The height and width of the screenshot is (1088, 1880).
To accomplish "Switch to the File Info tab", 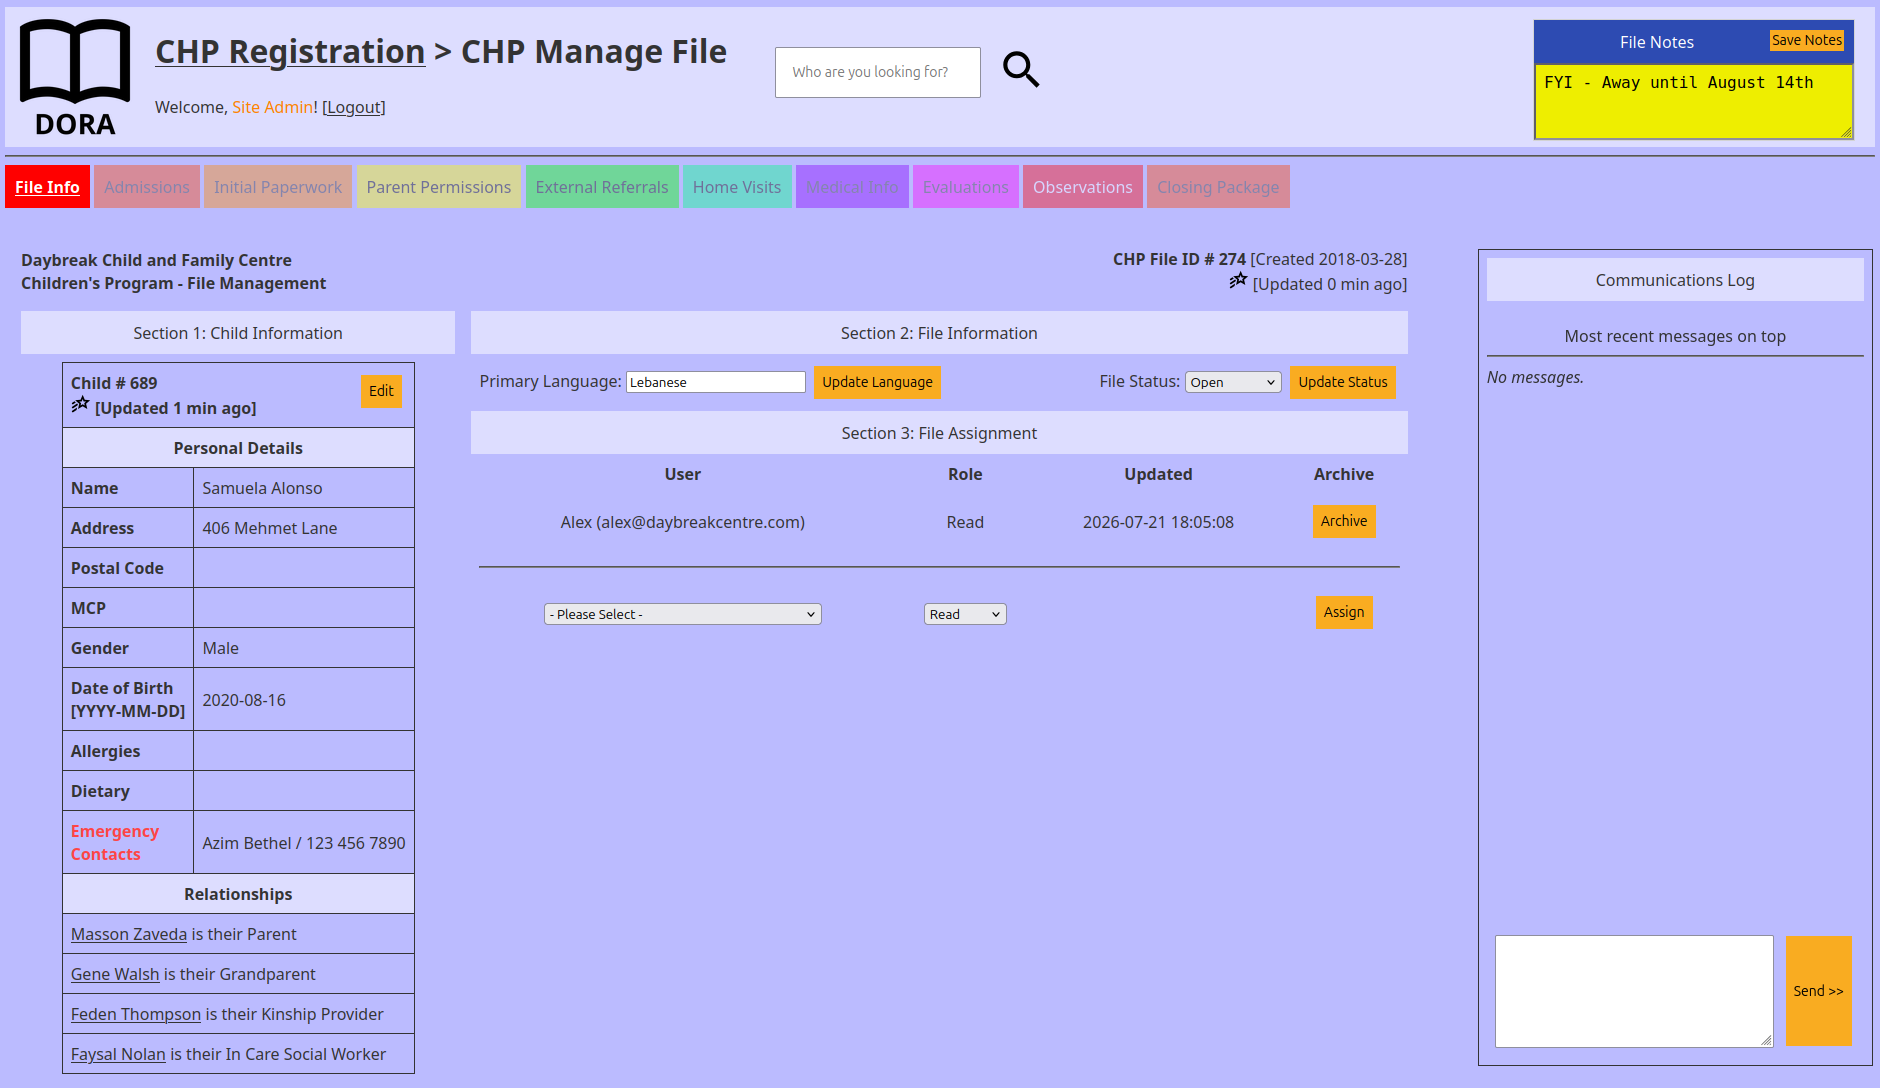I will click(x=47, y=187).
